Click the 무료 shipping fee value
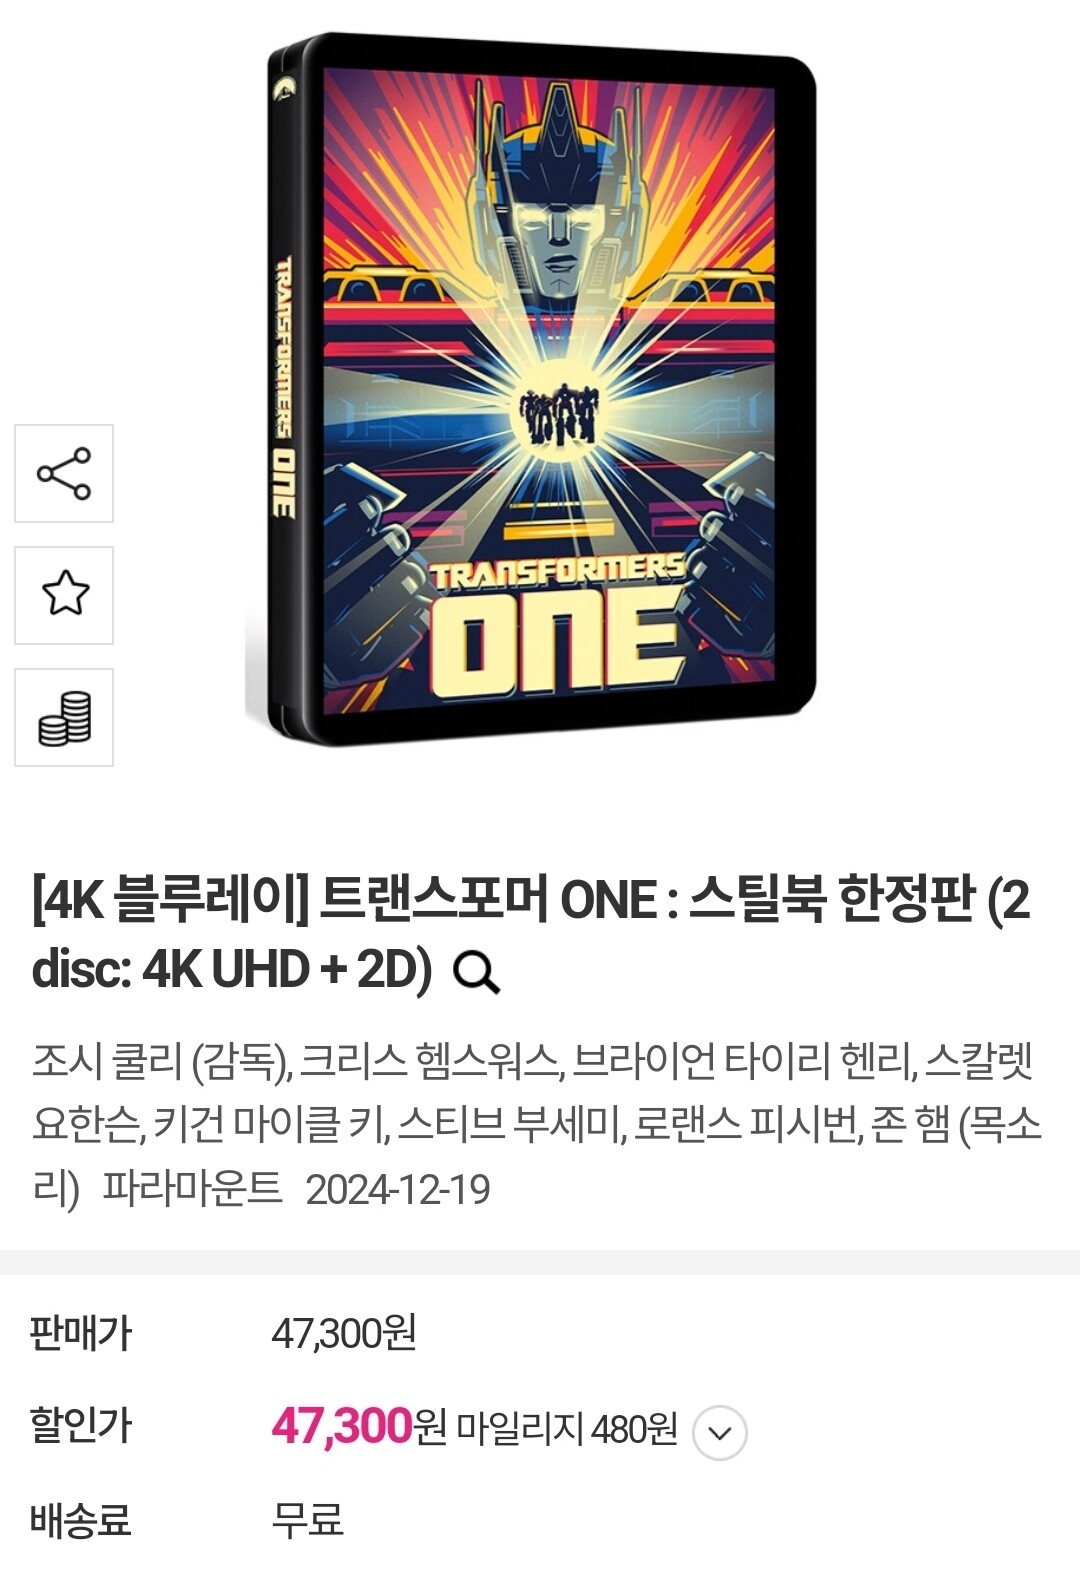Image resolution: width=1080 pixels, height=1579 pixels. pyautogui.click(x=308, y=1520)
